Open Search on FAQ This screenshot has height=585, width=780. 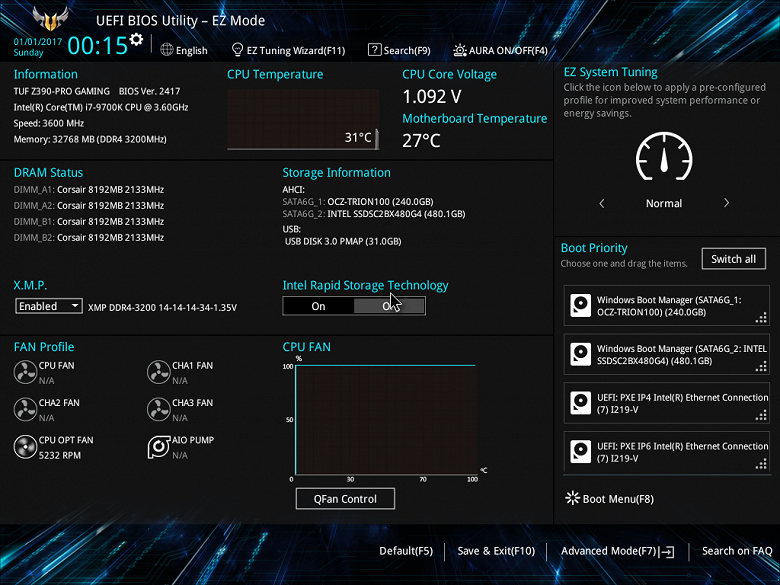(737, 551)
